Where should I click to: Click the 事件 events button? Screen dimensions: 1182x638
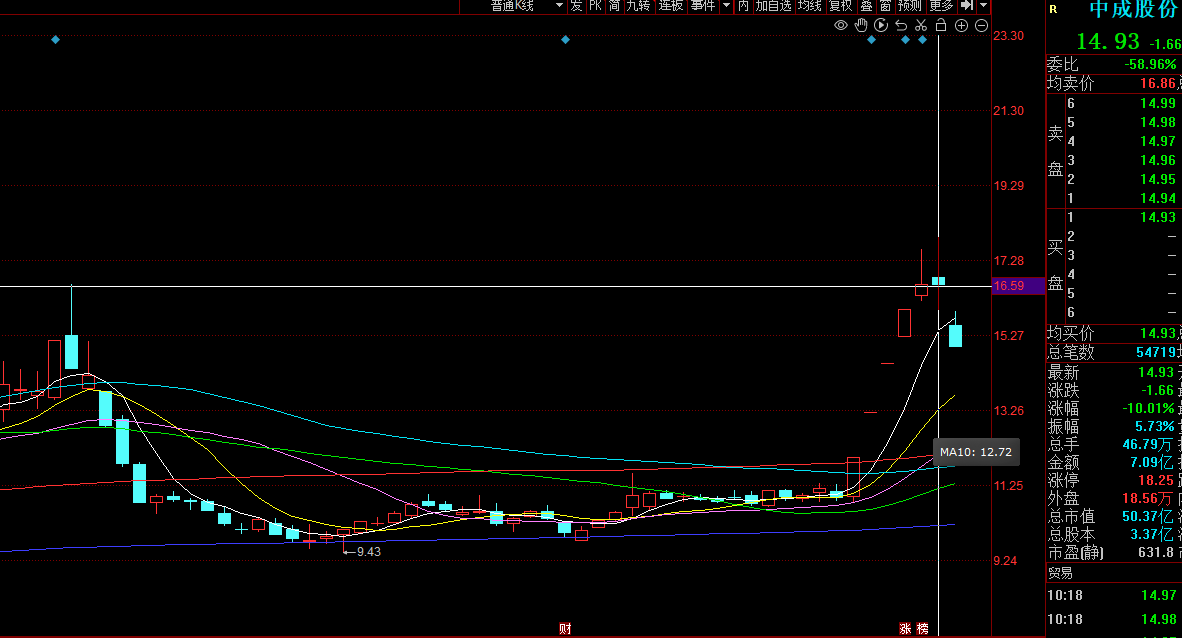pos(703,6)
